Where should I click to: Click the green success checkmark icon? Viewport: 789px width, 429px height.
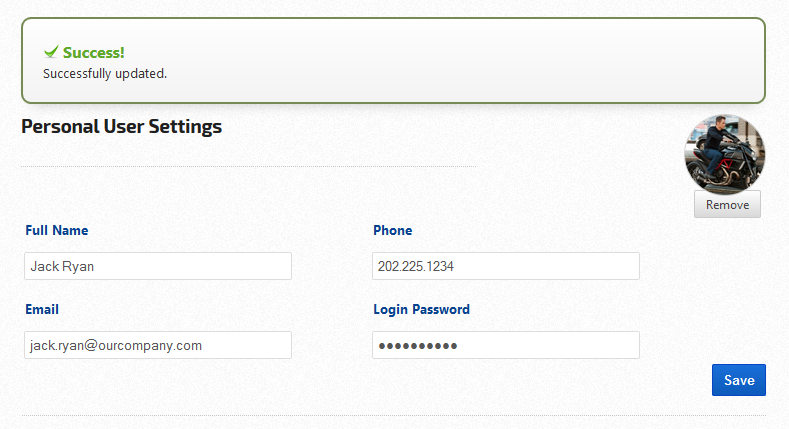(x=51, y=52)
